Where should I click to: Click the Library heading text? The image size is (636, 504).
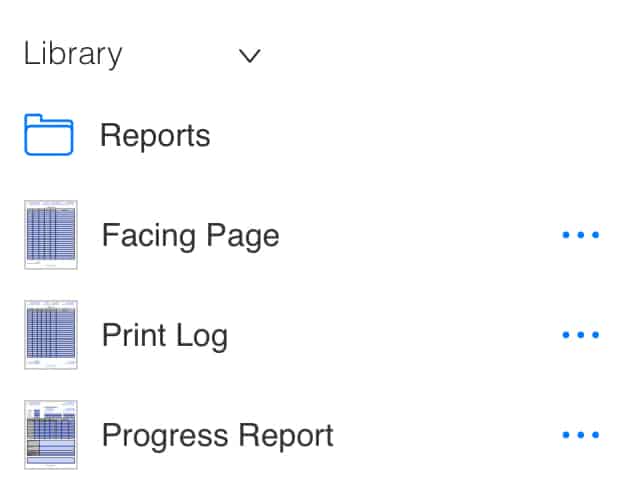pos(73,54)
